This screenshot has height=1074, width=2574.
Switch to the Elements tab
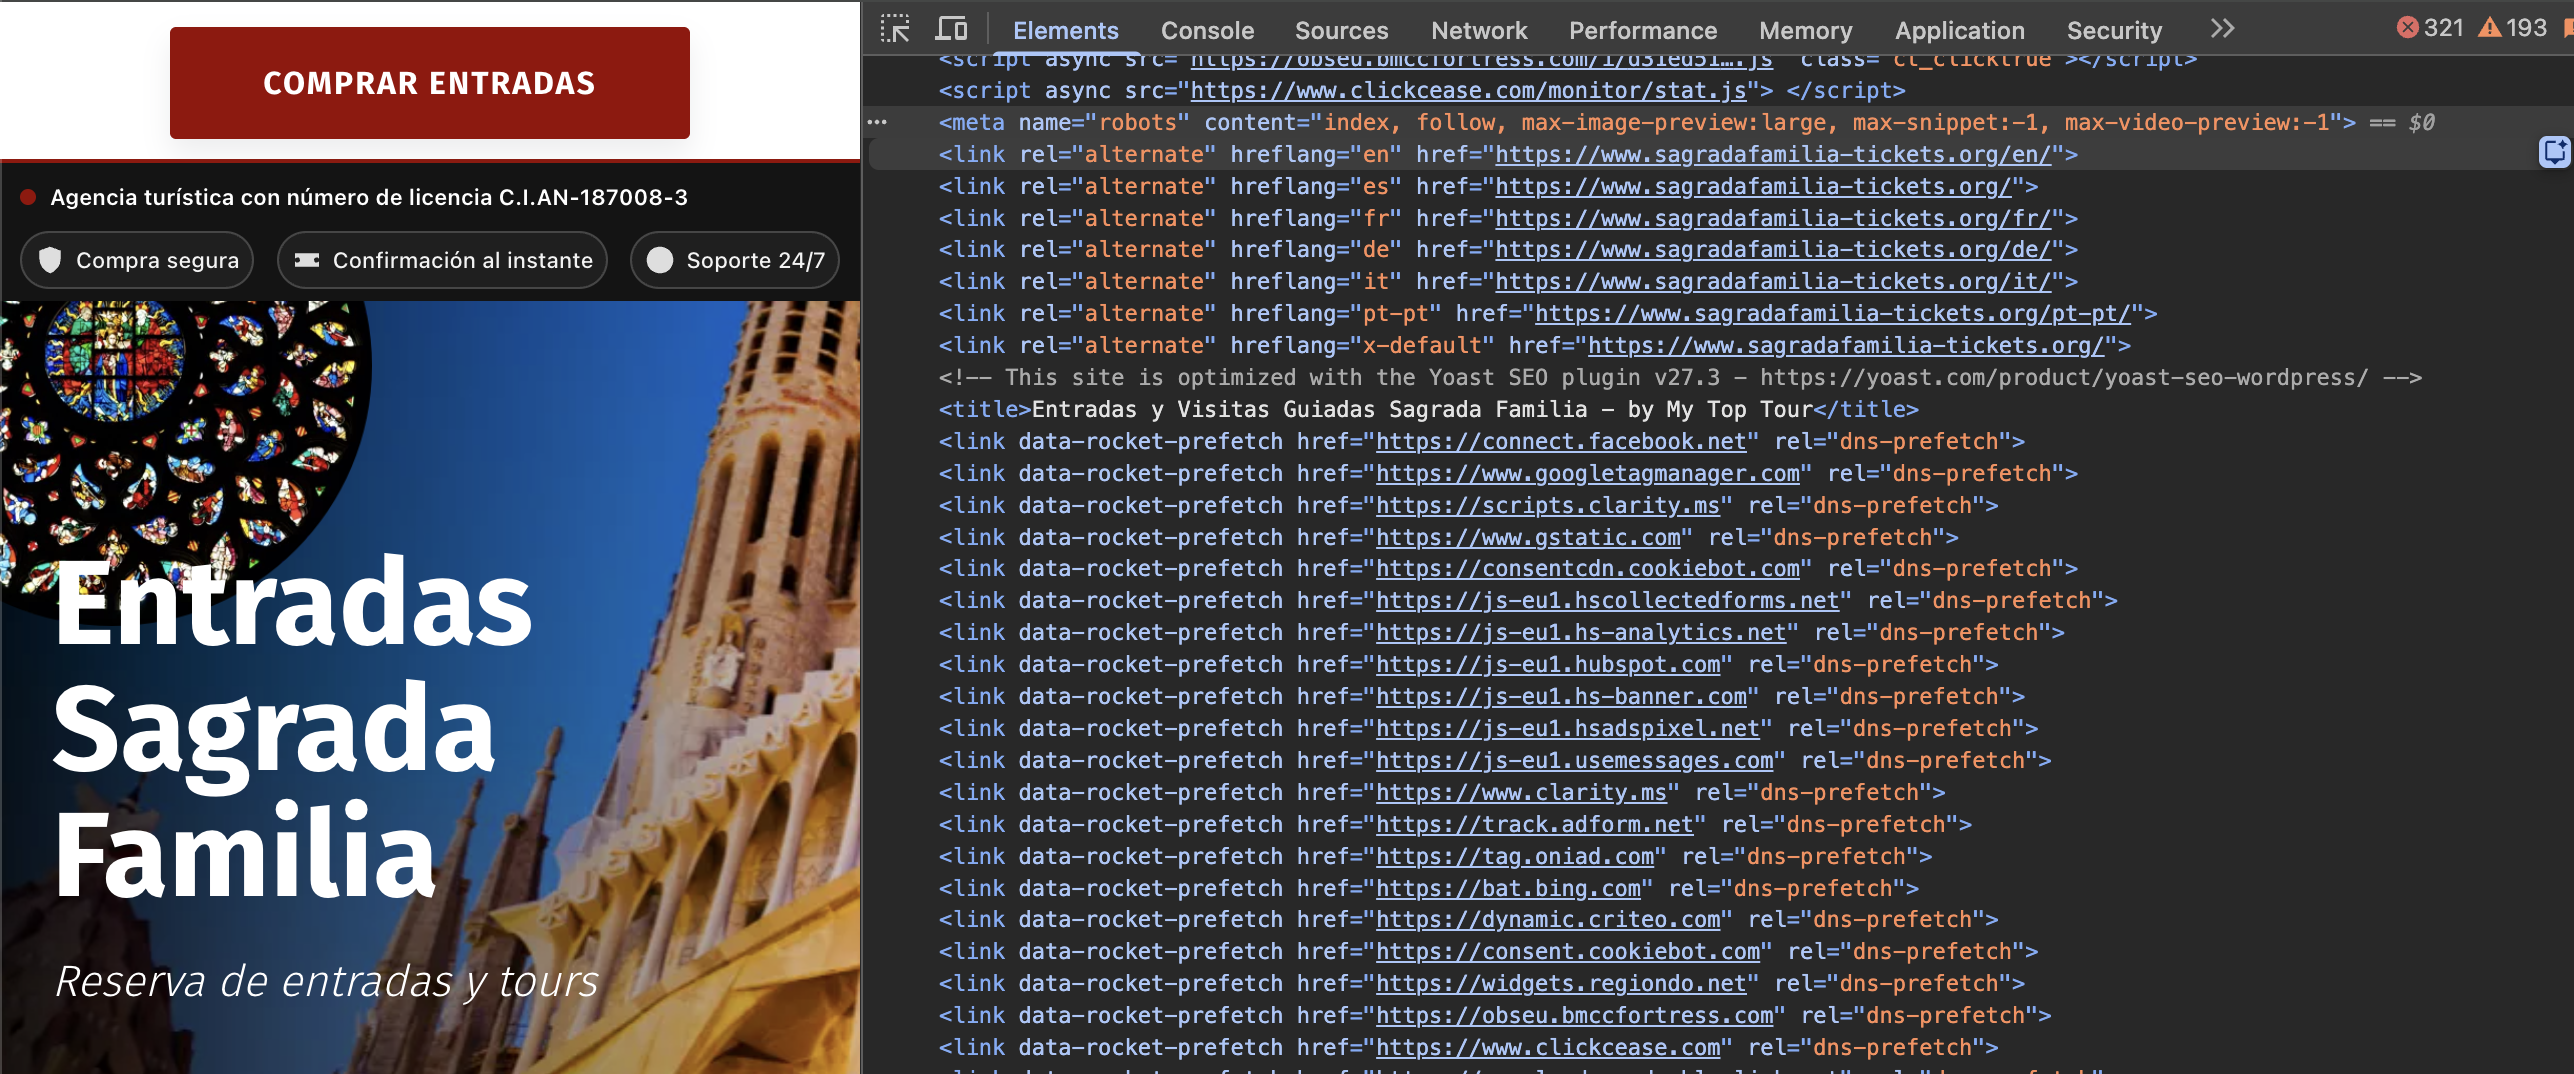coord(1065,30)
